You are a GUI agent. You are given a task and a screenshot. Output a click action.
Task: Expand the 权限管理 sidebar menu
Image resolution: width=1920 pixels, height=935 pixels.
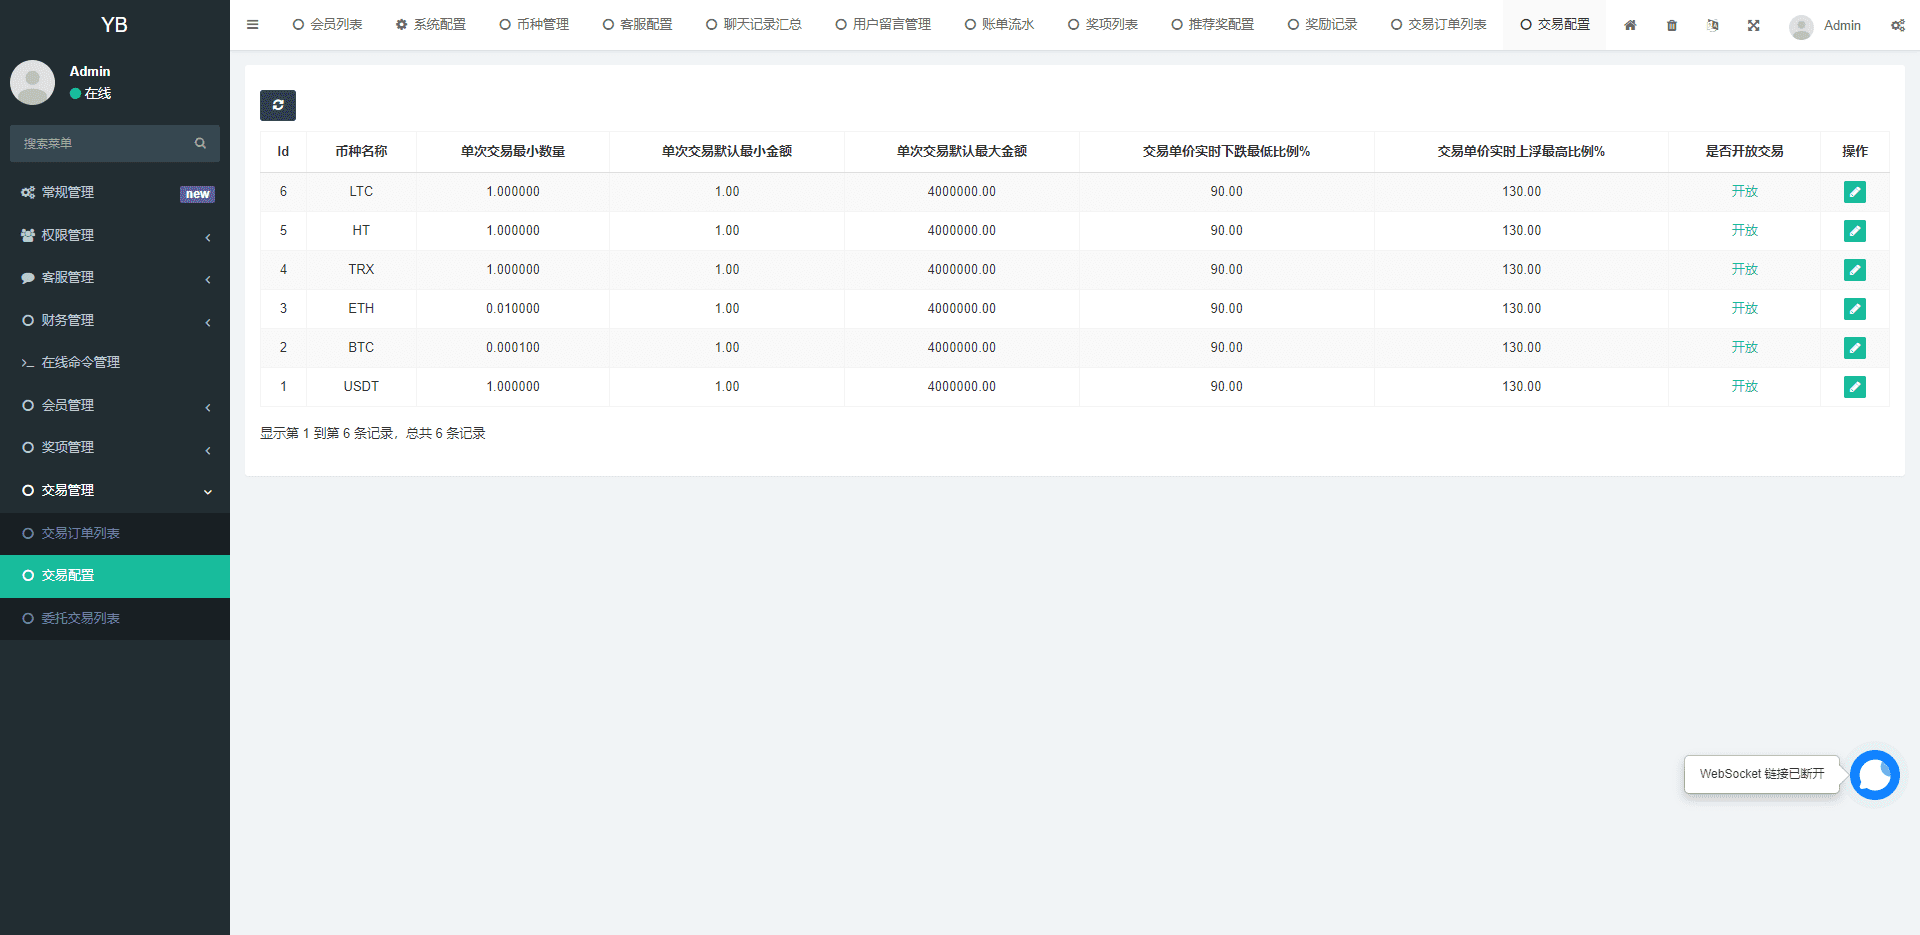coord(115,235)
